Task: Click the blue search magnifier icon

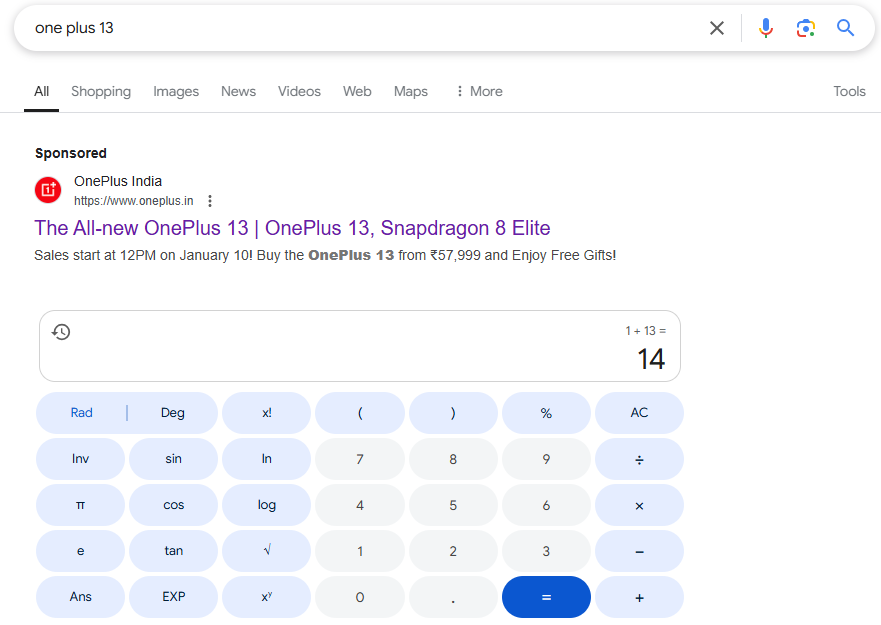Action: pyautogui.click(x=845, y=28)
